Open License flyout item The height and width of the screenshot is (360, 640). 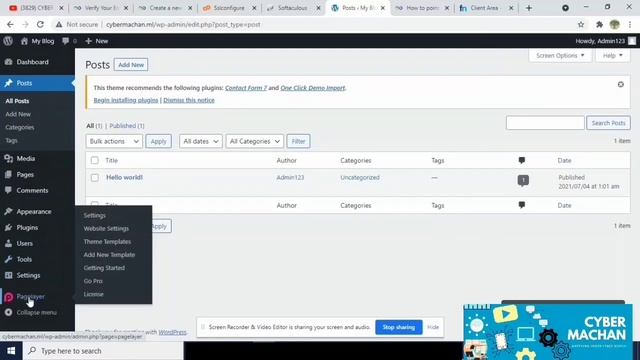[x=93, y=294]
